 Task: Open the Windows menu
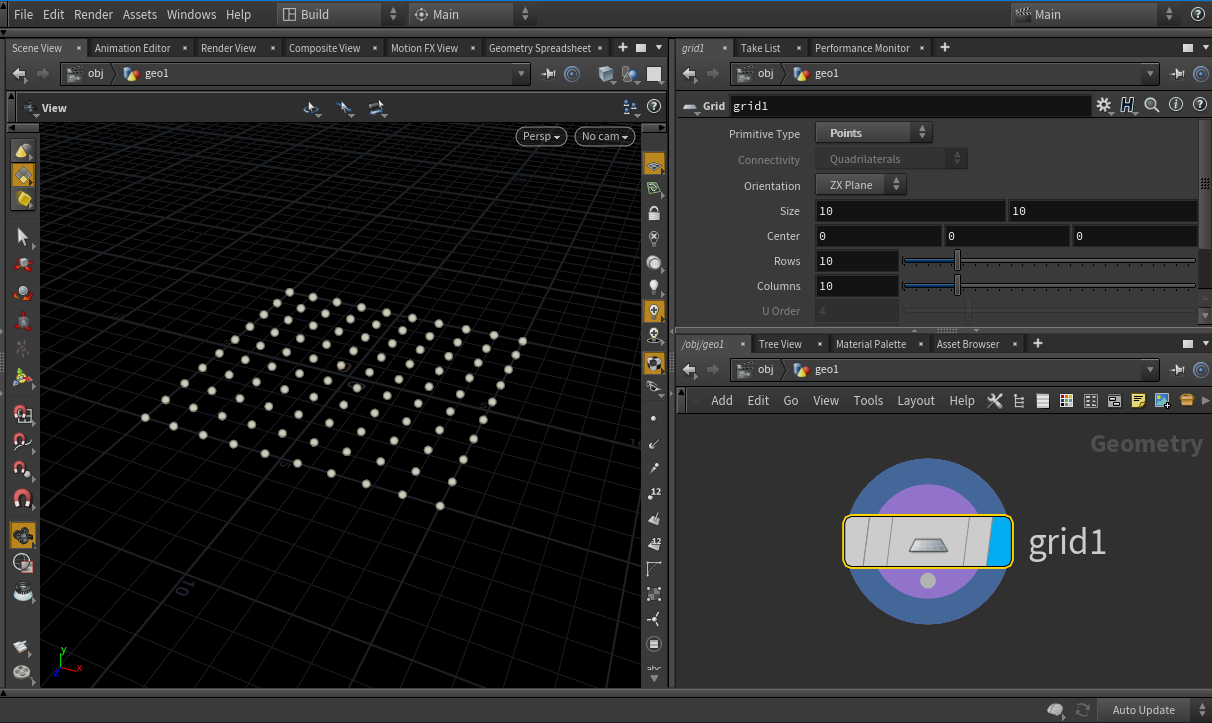(191, 14)
